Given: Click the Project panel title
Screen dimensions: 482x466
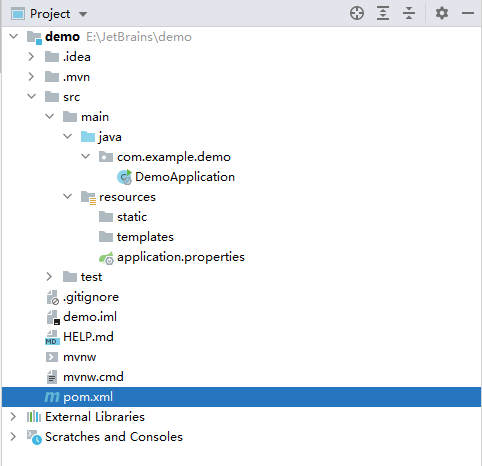Looking at the screenshot, I should click(50, 14).
